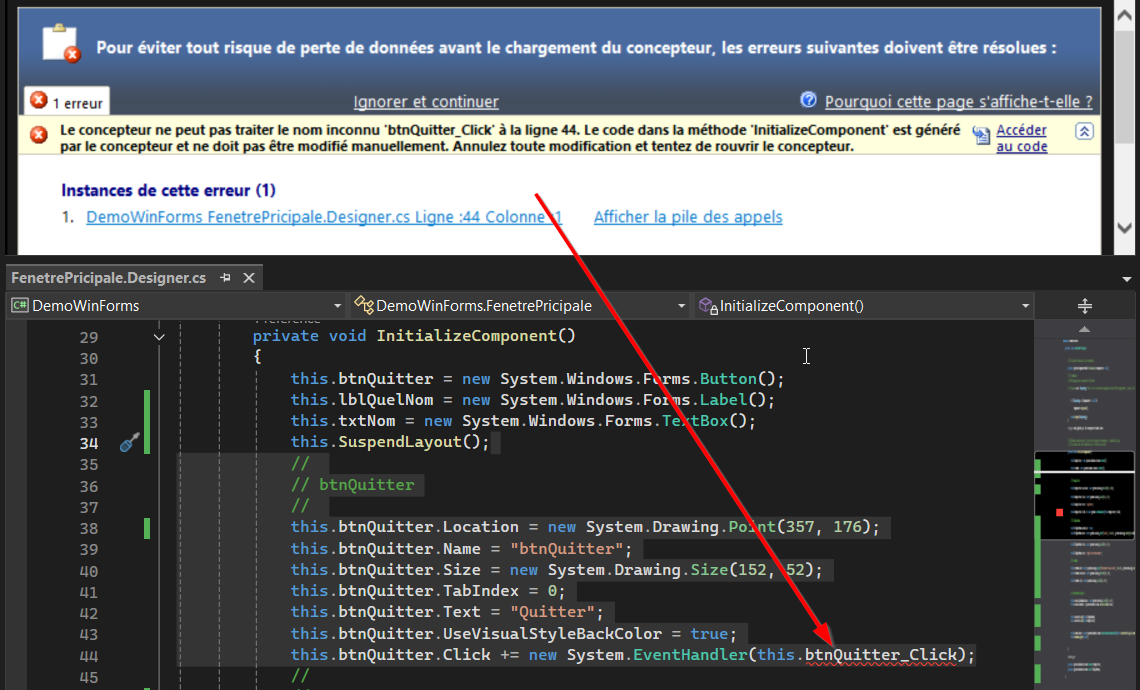The height and width of the screenshot is (690, 1140).
Task: Click the screwdriver quick action icon on line 34
Action: pos(128,443)
